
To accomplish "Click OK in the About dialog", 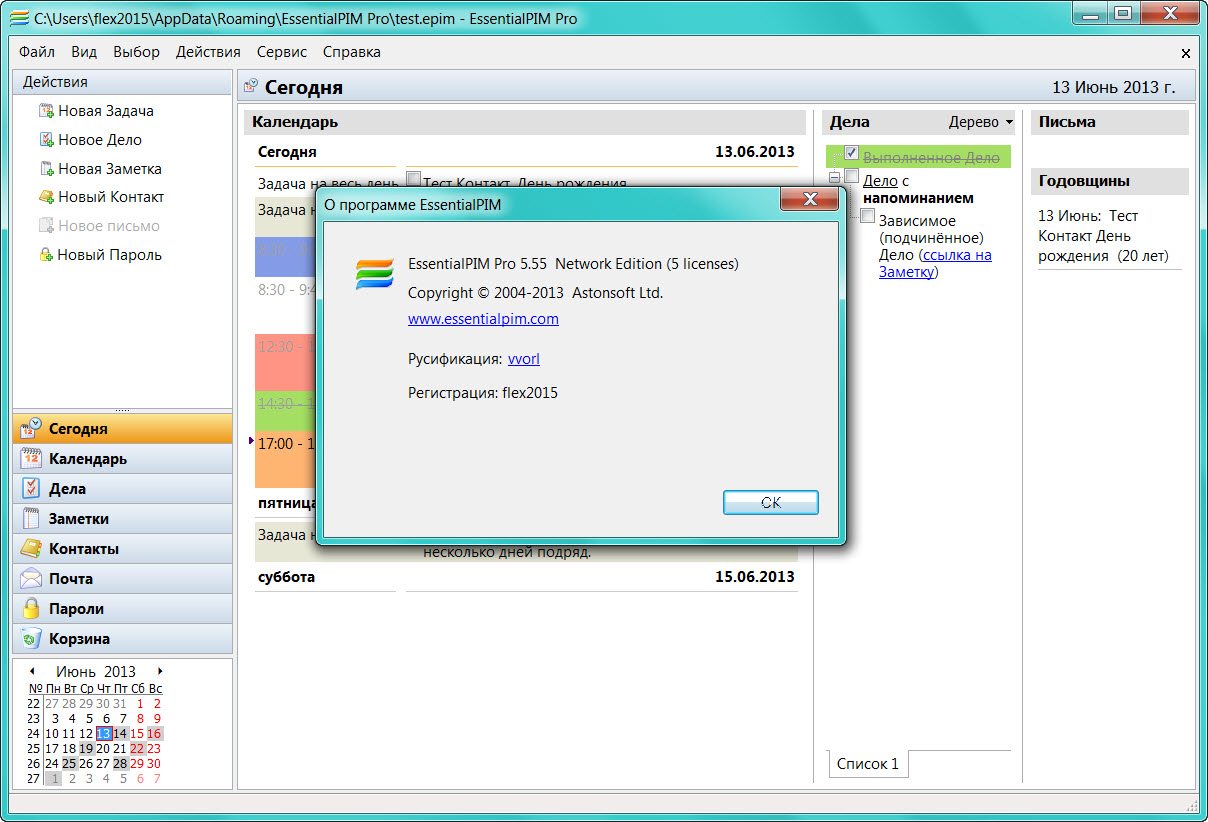I will pyautogui.click(x=771, y=502).
